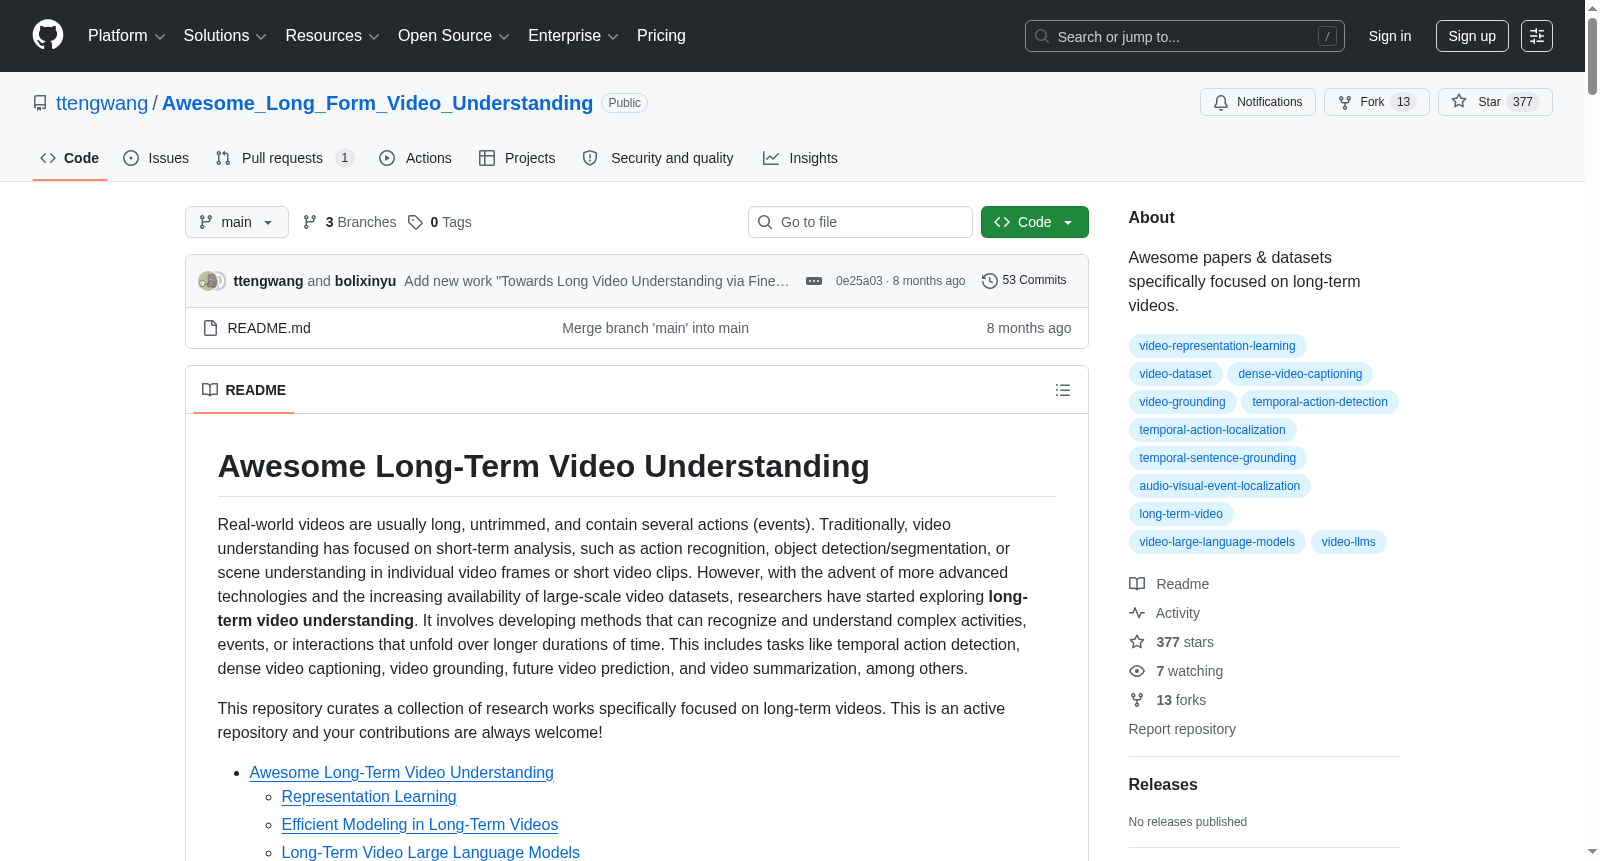Select the README tab heading

pyautogui.click(x=244, y=390)
